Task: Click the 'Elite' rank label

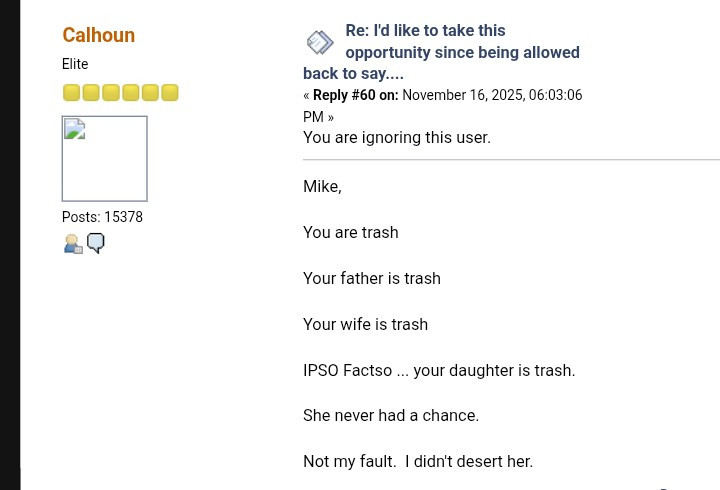Action: (75, 64)
